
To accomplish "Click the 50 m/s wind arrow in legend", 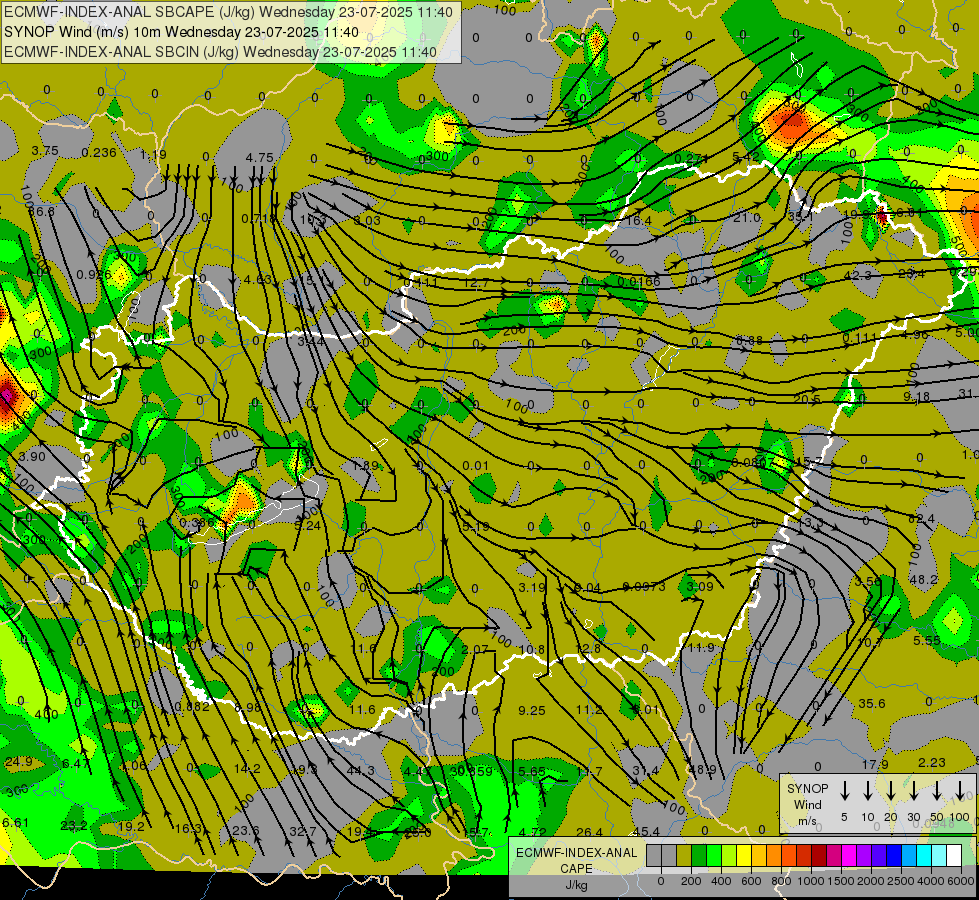I will point(937,790).
